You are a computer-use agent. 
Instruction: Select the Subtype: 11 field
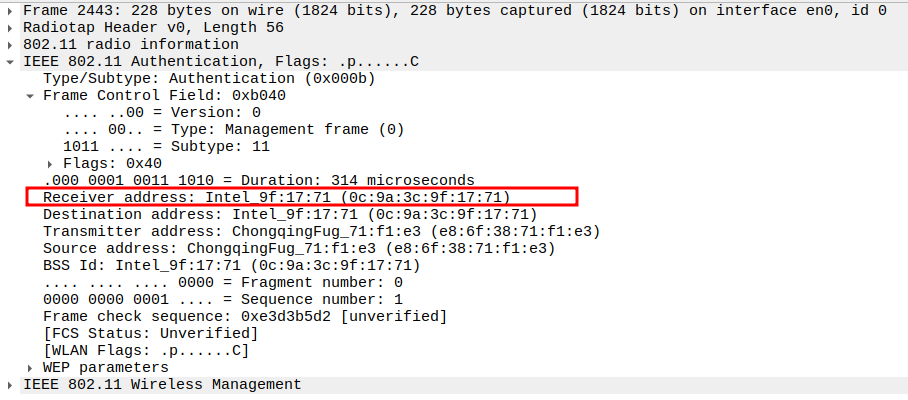coord(166,146)
